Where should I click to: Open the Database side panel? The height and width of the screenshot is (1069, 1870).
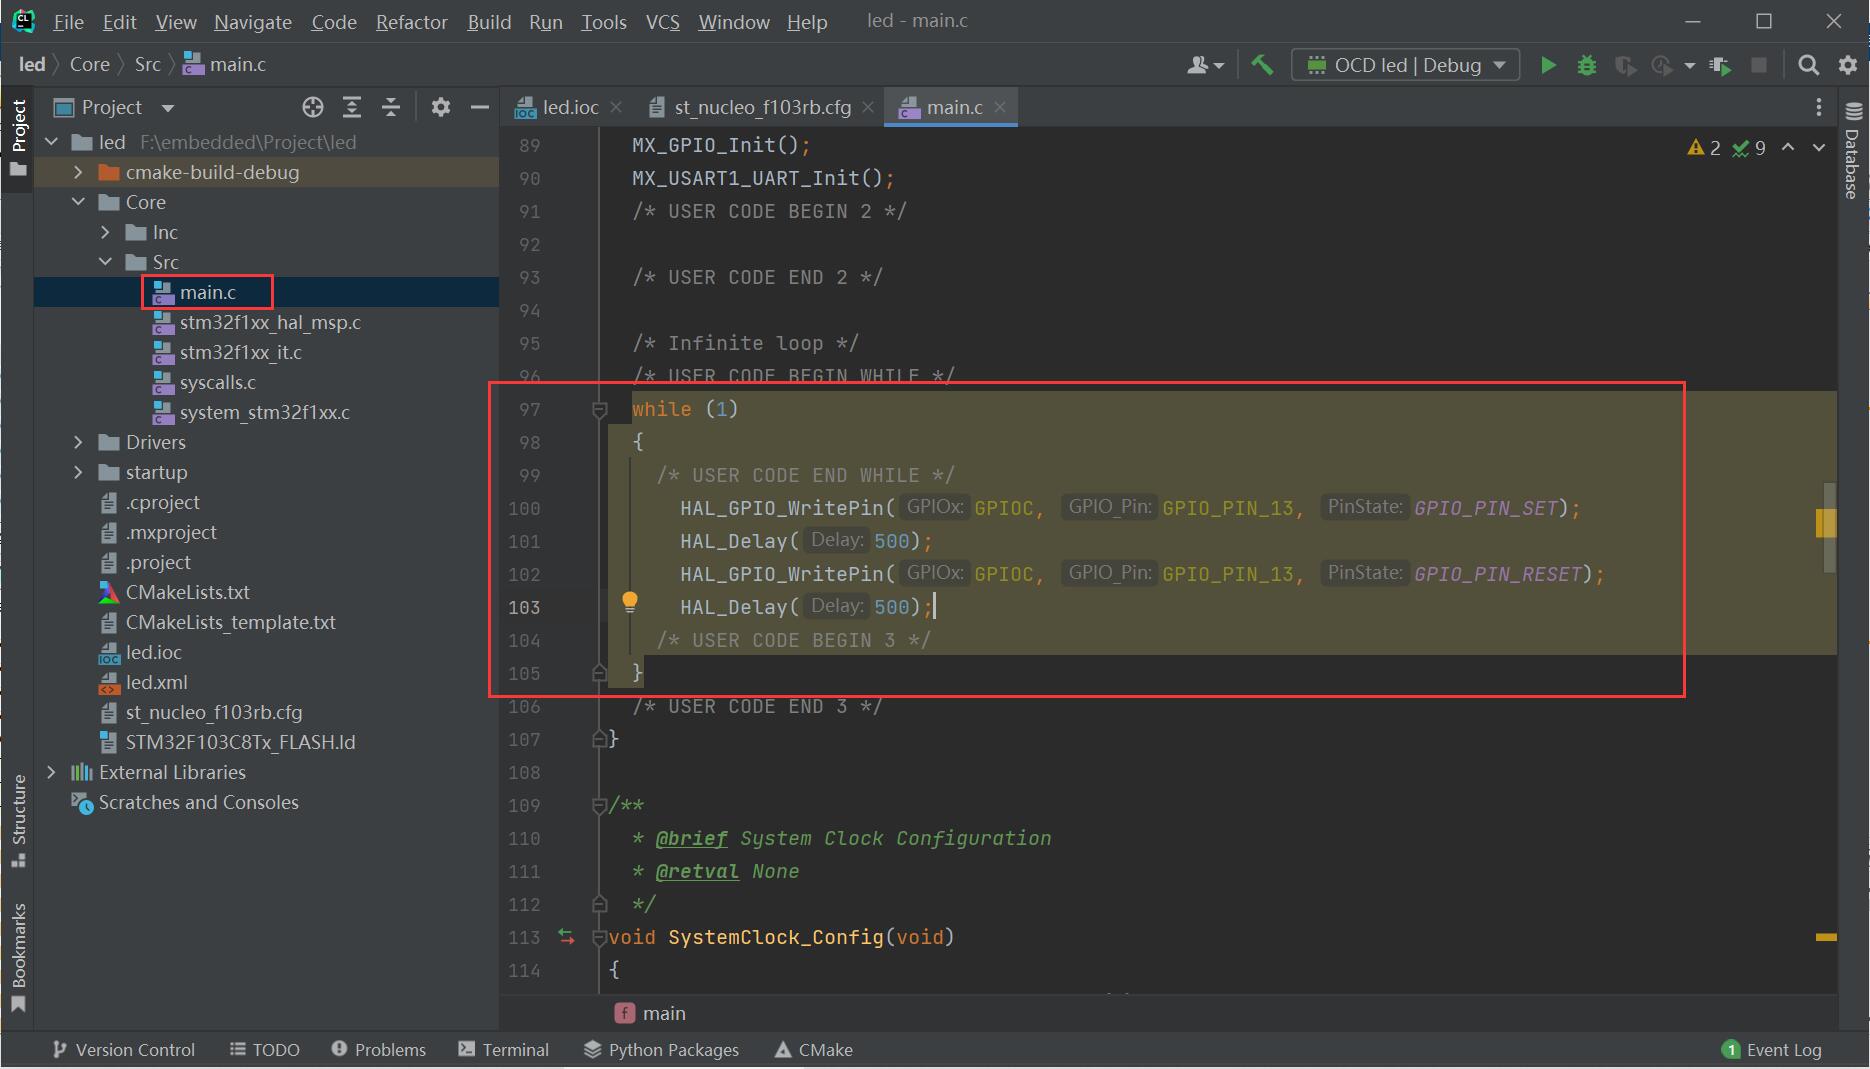coord(1853,151)
